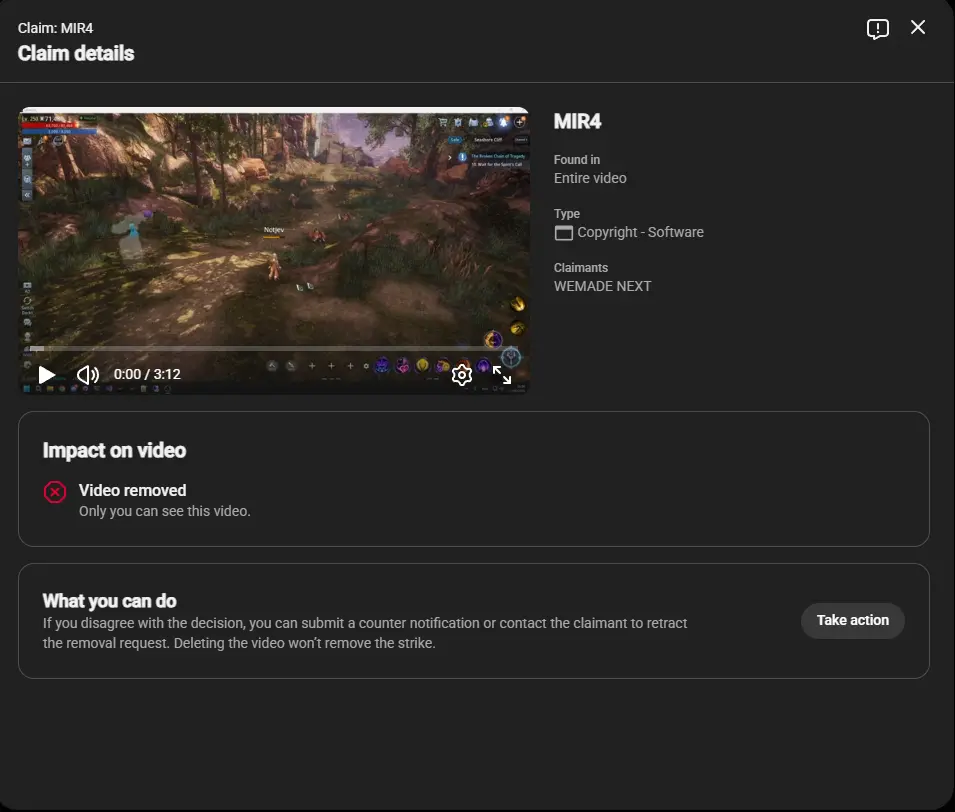Click the 'Claim: MIR4' header text
The height and width of the screenshot is (812, 955).
[x=55, y=28]
